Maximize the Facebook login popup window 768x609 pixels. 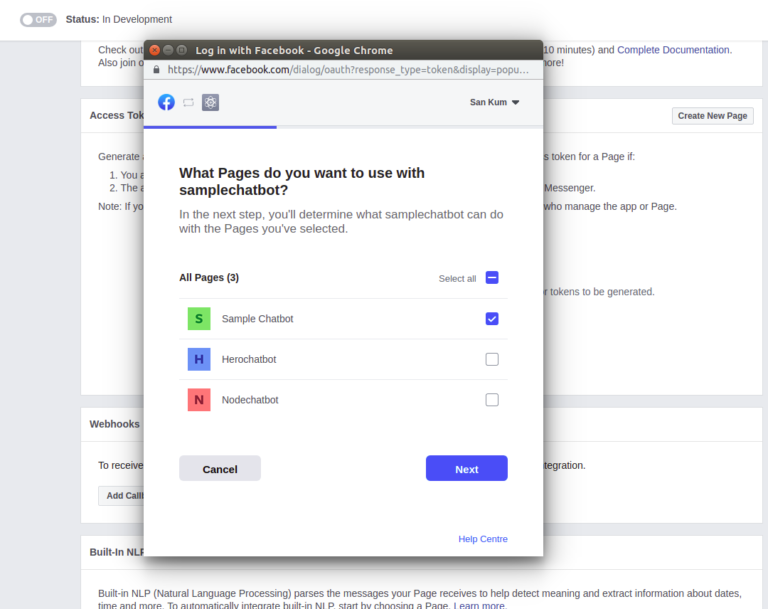click(182, 50)
